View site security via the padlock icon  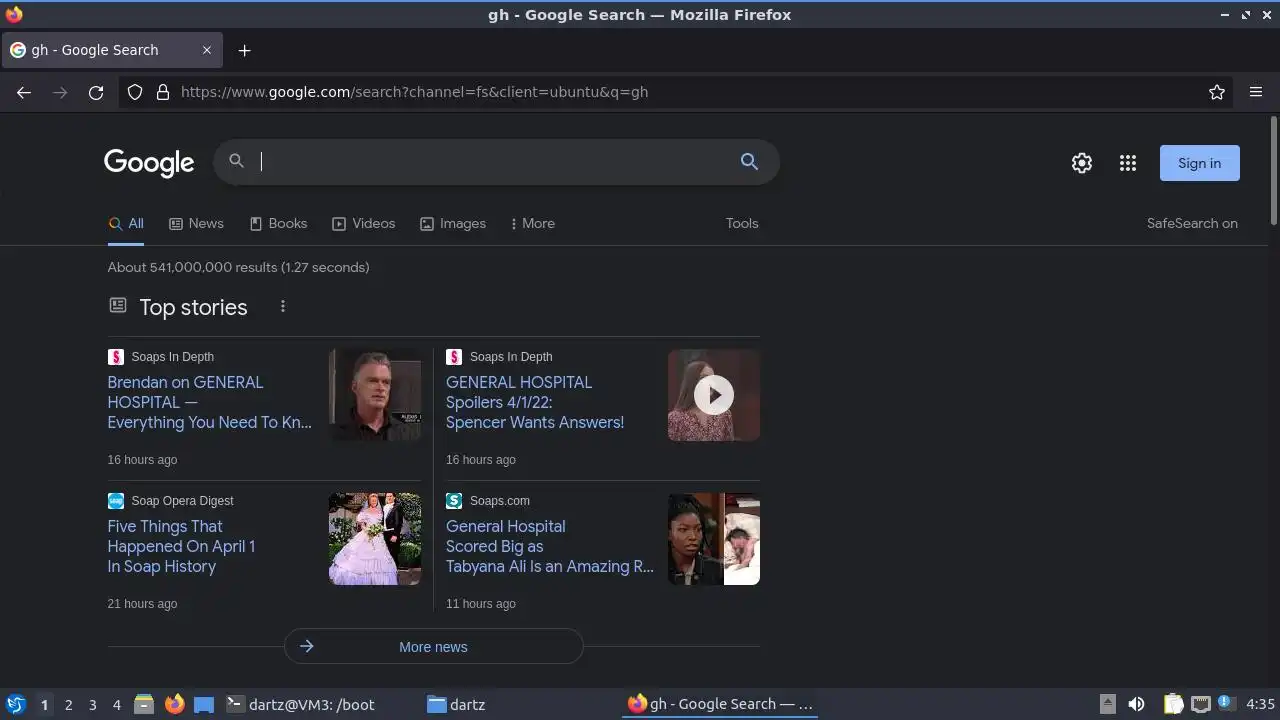(x=163, y=92)
